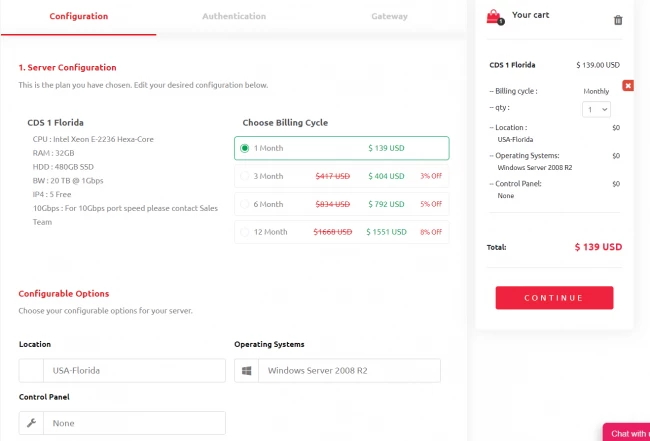Choose the 6 Month billing option
This screenshot has width=650, height=441.
[342, 204]
